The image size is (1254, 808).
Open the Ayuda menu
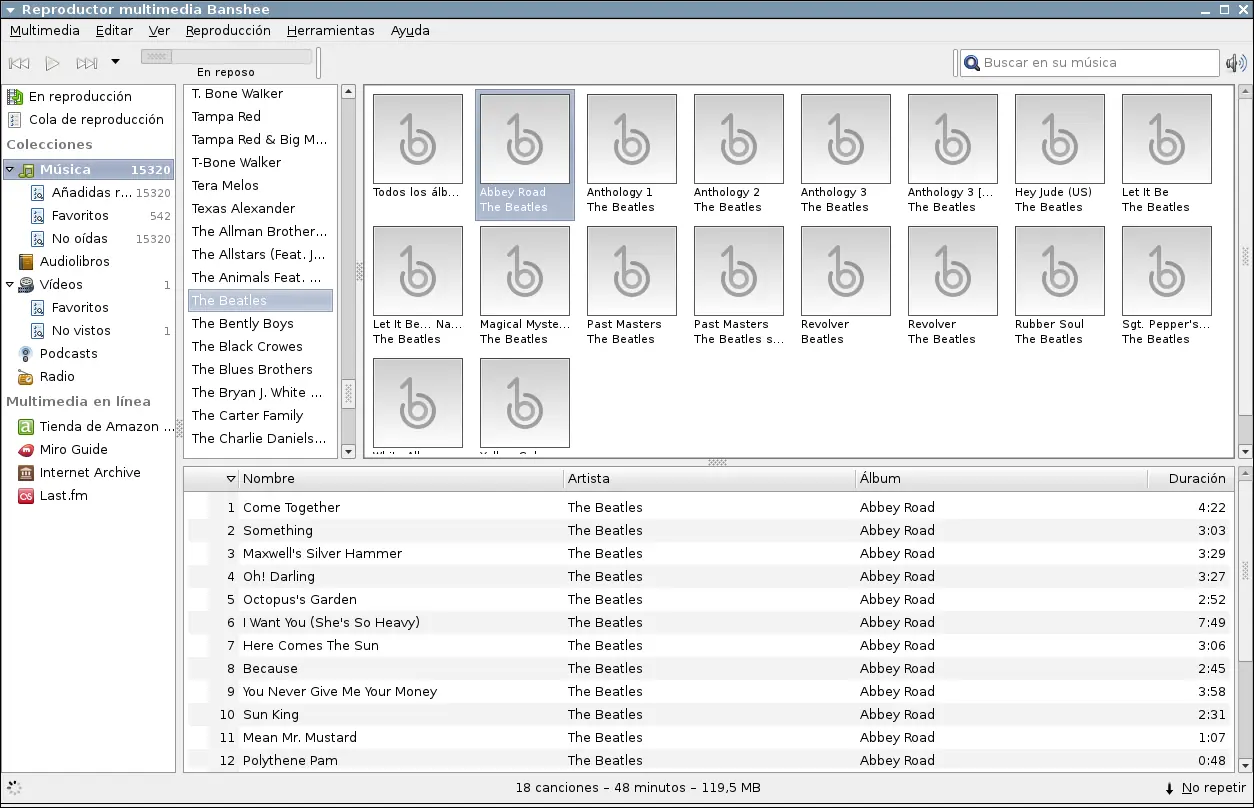pos(410,30)
